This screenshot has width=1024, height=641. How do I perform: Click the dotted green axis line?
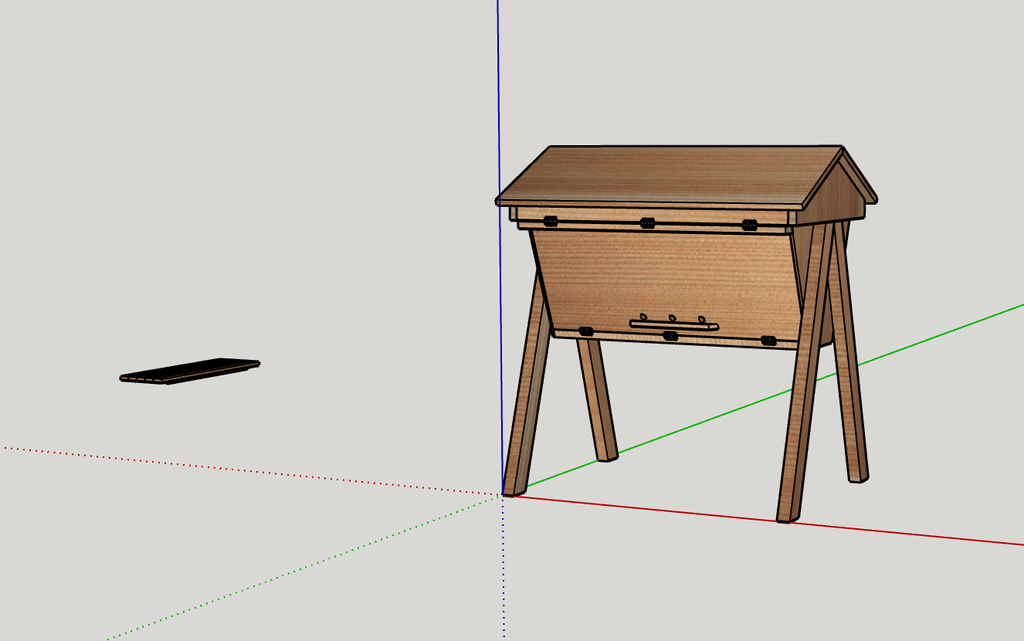[304, 568]
